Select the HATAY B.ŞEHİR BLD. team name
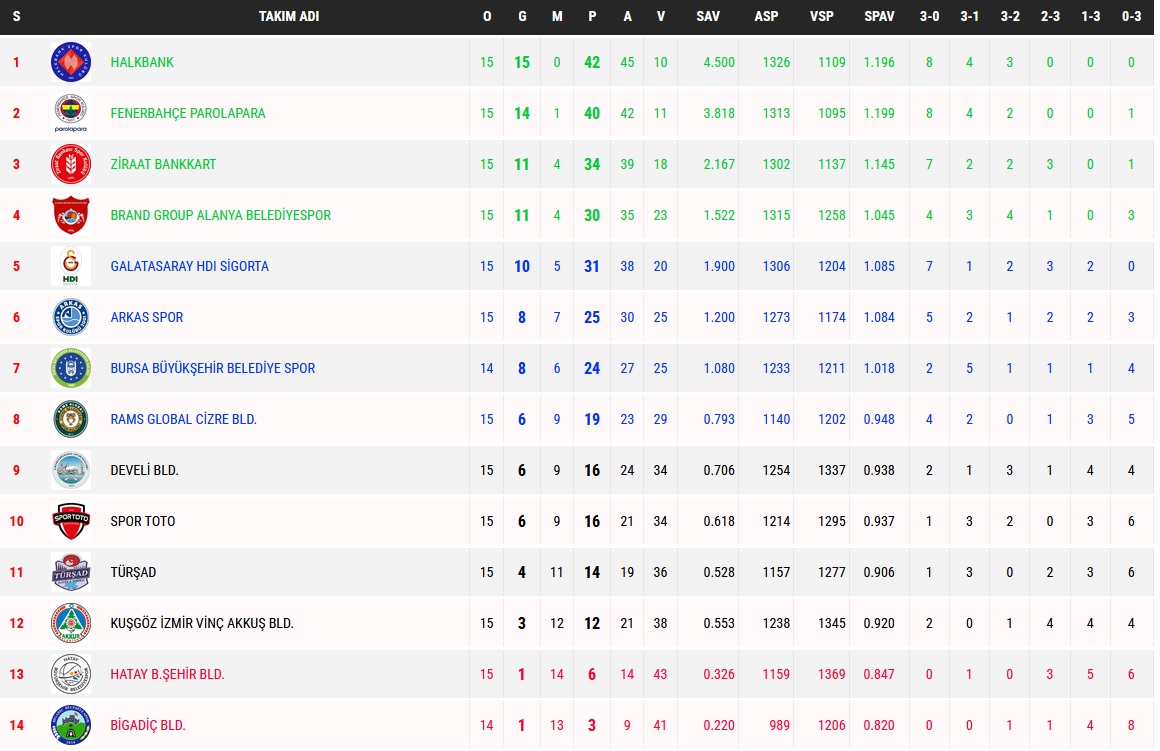Screen dimensions: 1160x751 (x=167, y=674)
